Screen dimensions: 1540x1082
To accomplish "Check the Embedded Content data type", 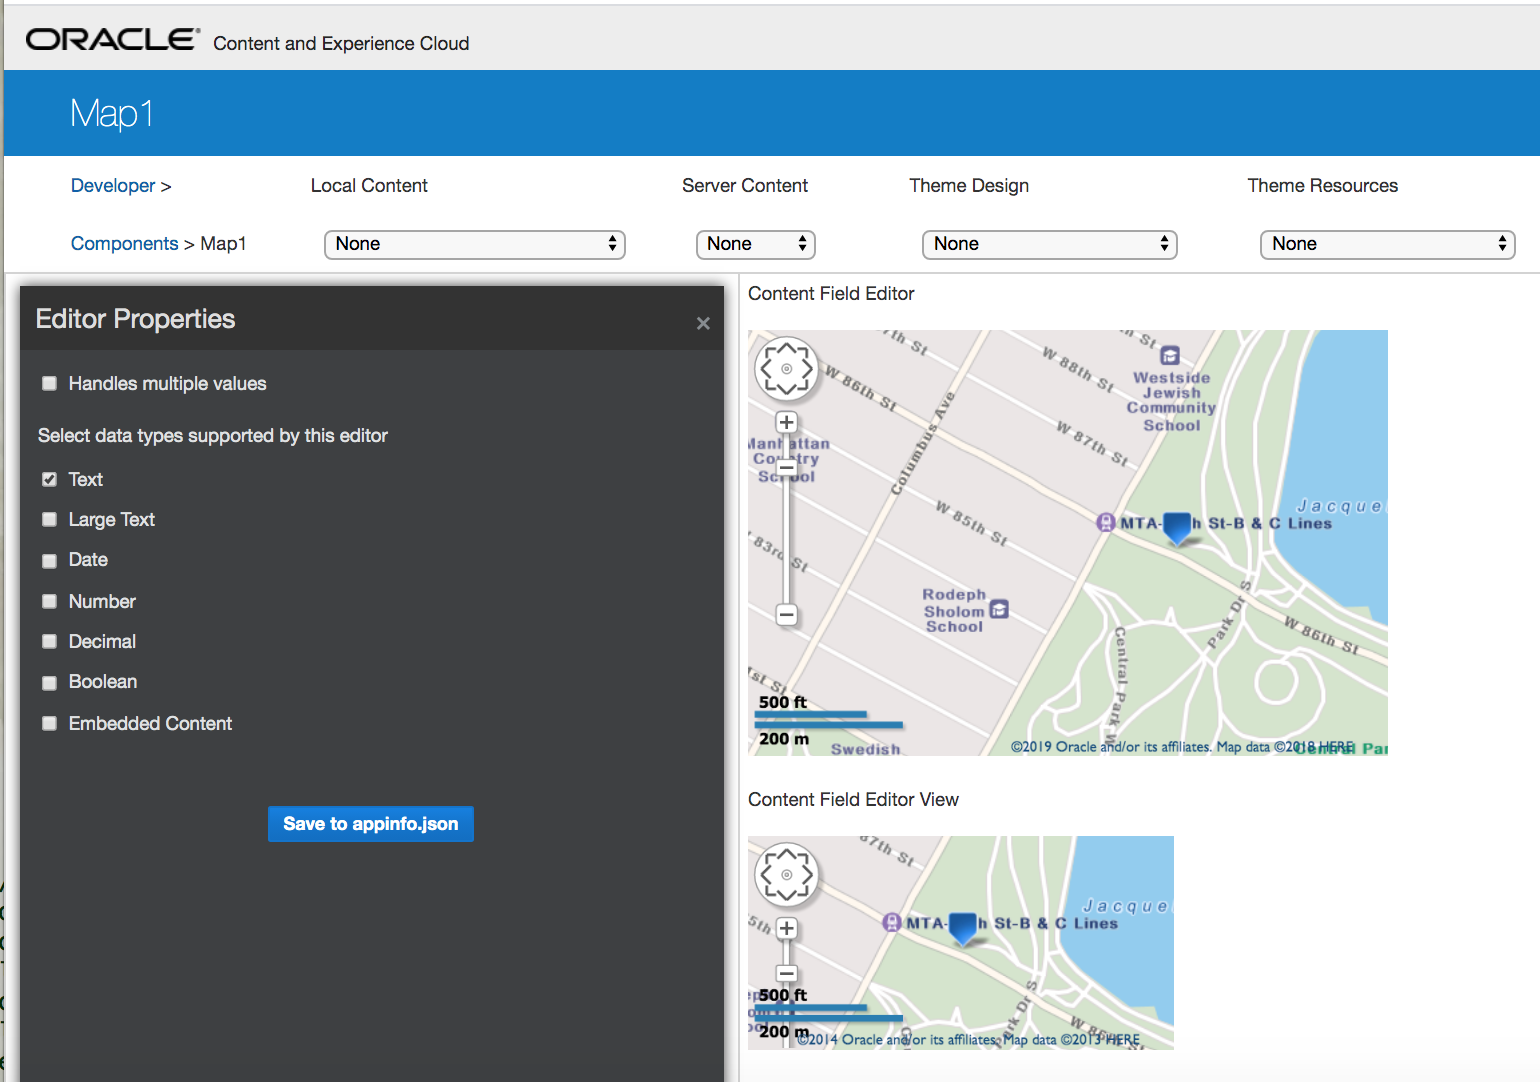I will coord(49,724).
